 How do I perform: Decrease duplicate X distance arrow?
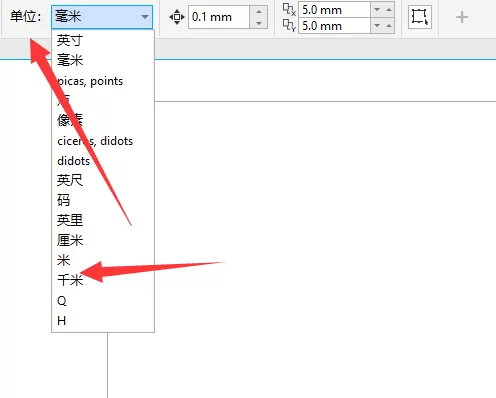point(377,10)
